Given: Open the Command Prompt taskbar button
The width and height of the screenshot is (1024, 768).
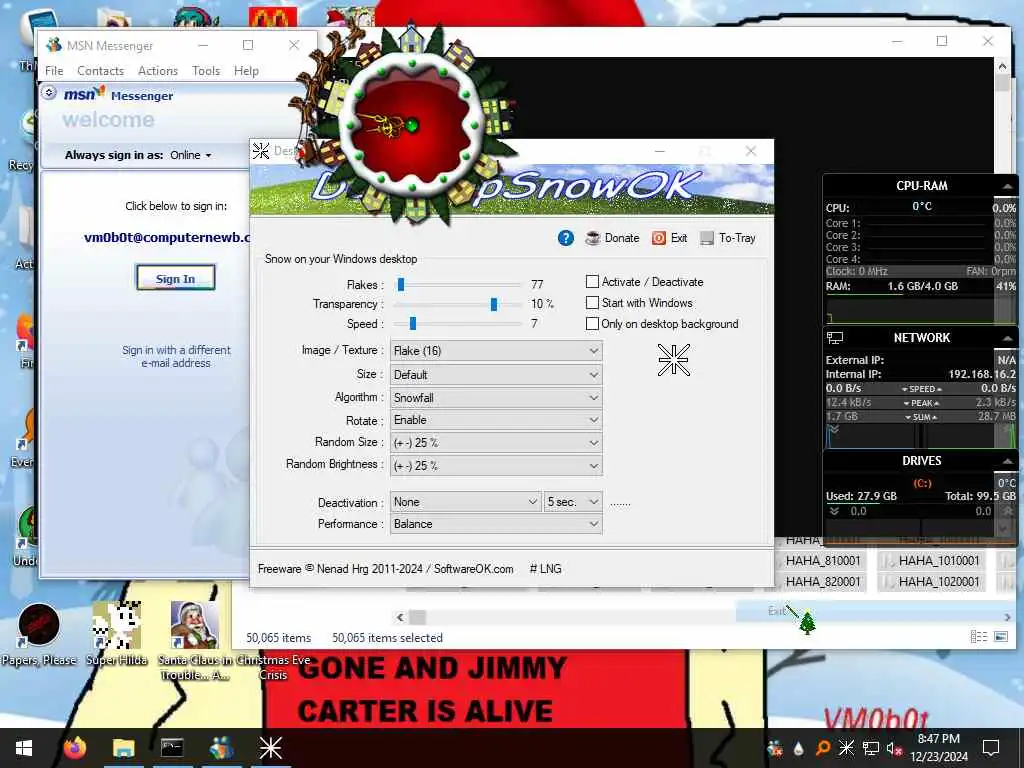Looking at the screenshot, I should (x=172, y=747).
